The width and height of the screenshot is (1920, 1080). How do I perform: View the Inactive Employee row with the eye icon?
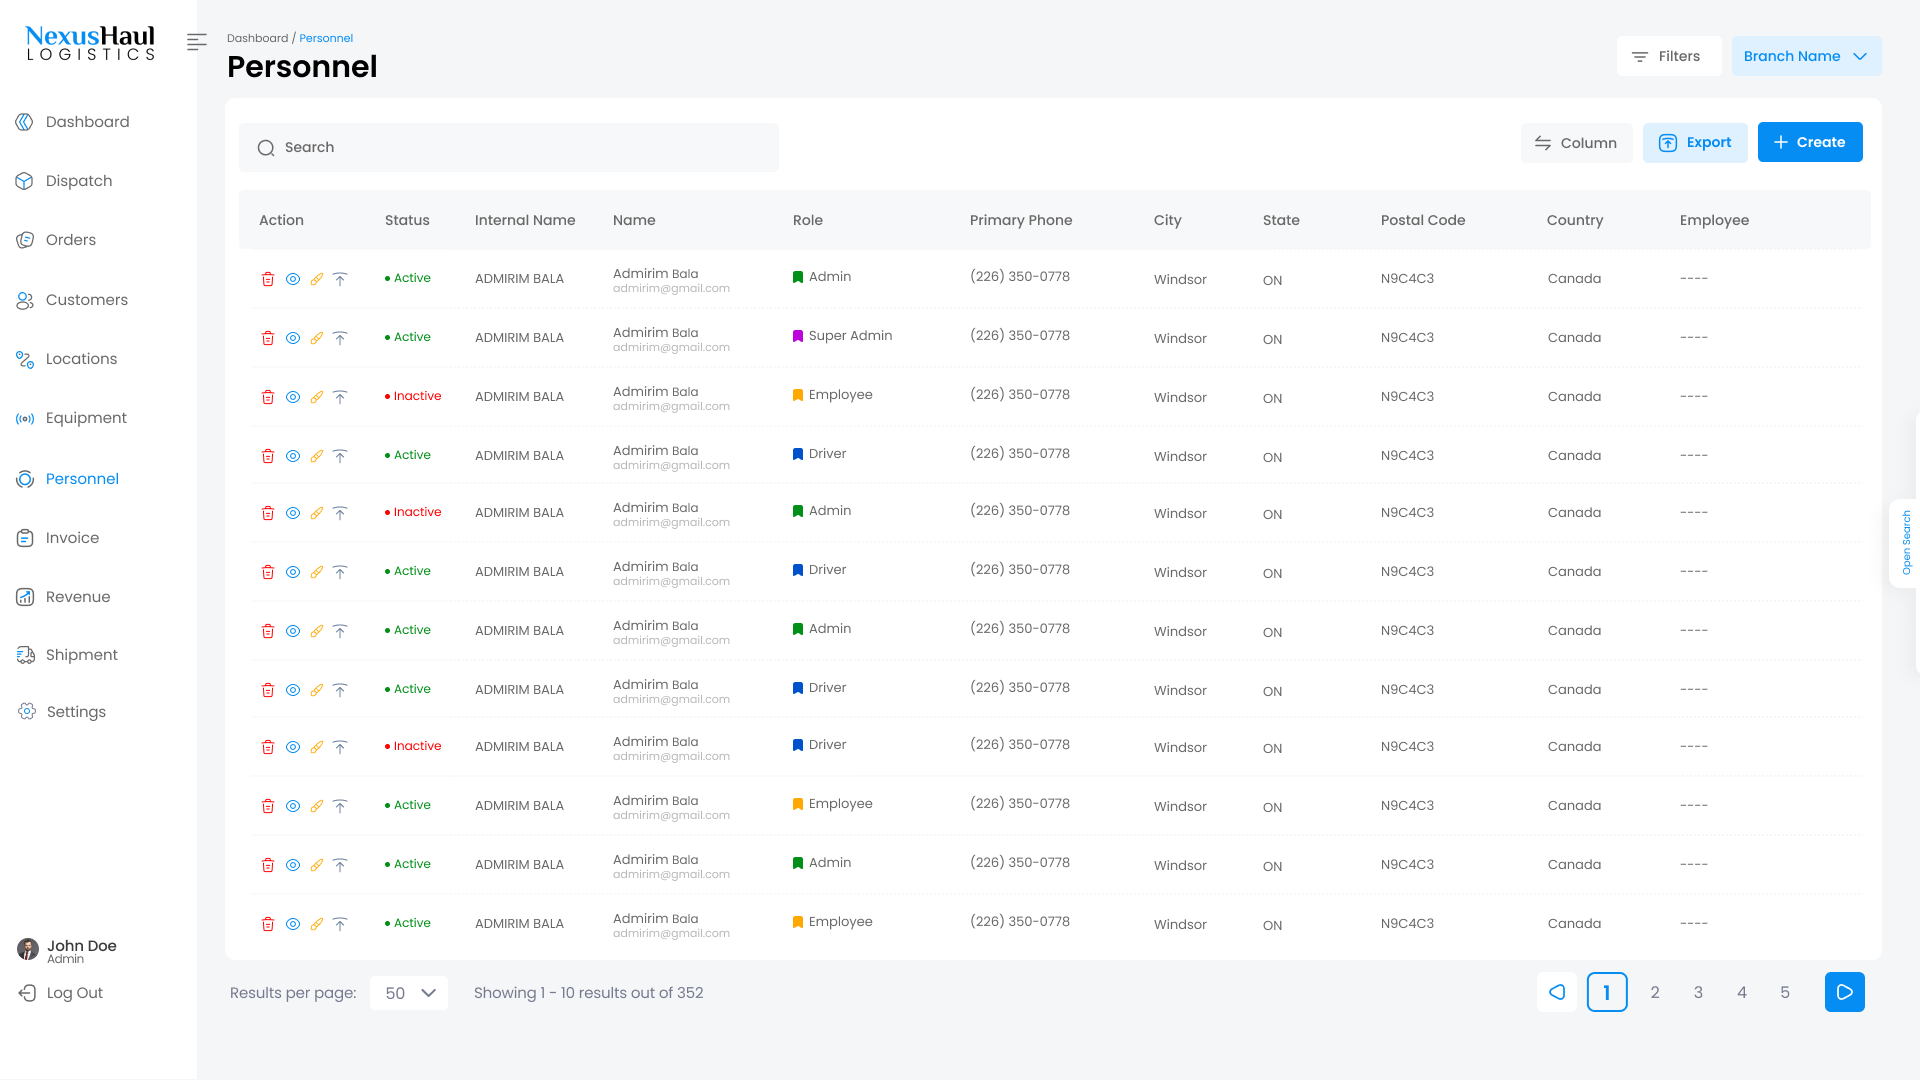click(x=293, y=397)
